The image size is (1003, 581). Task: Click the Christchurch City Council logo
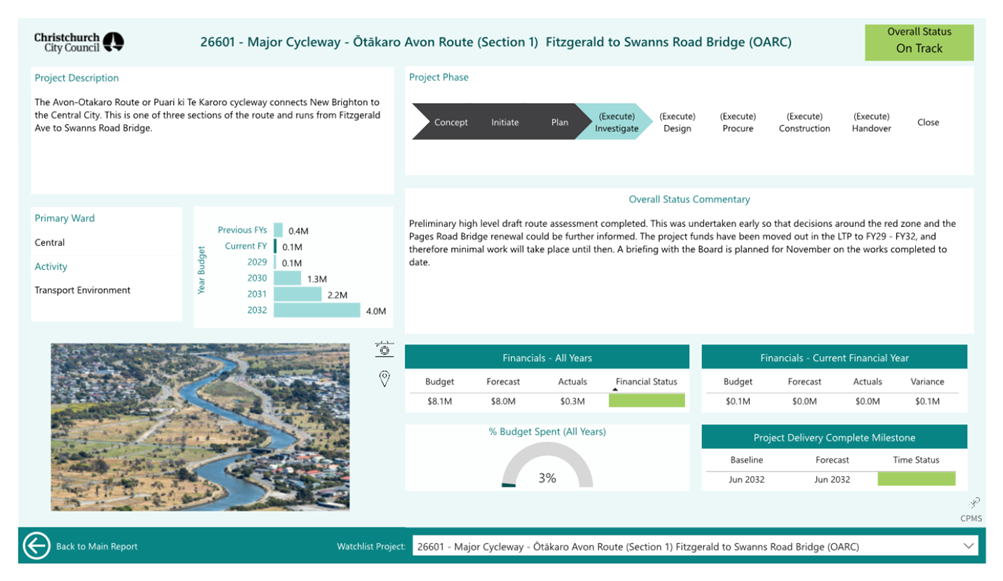pyautogui.click(x=79, y=42)
